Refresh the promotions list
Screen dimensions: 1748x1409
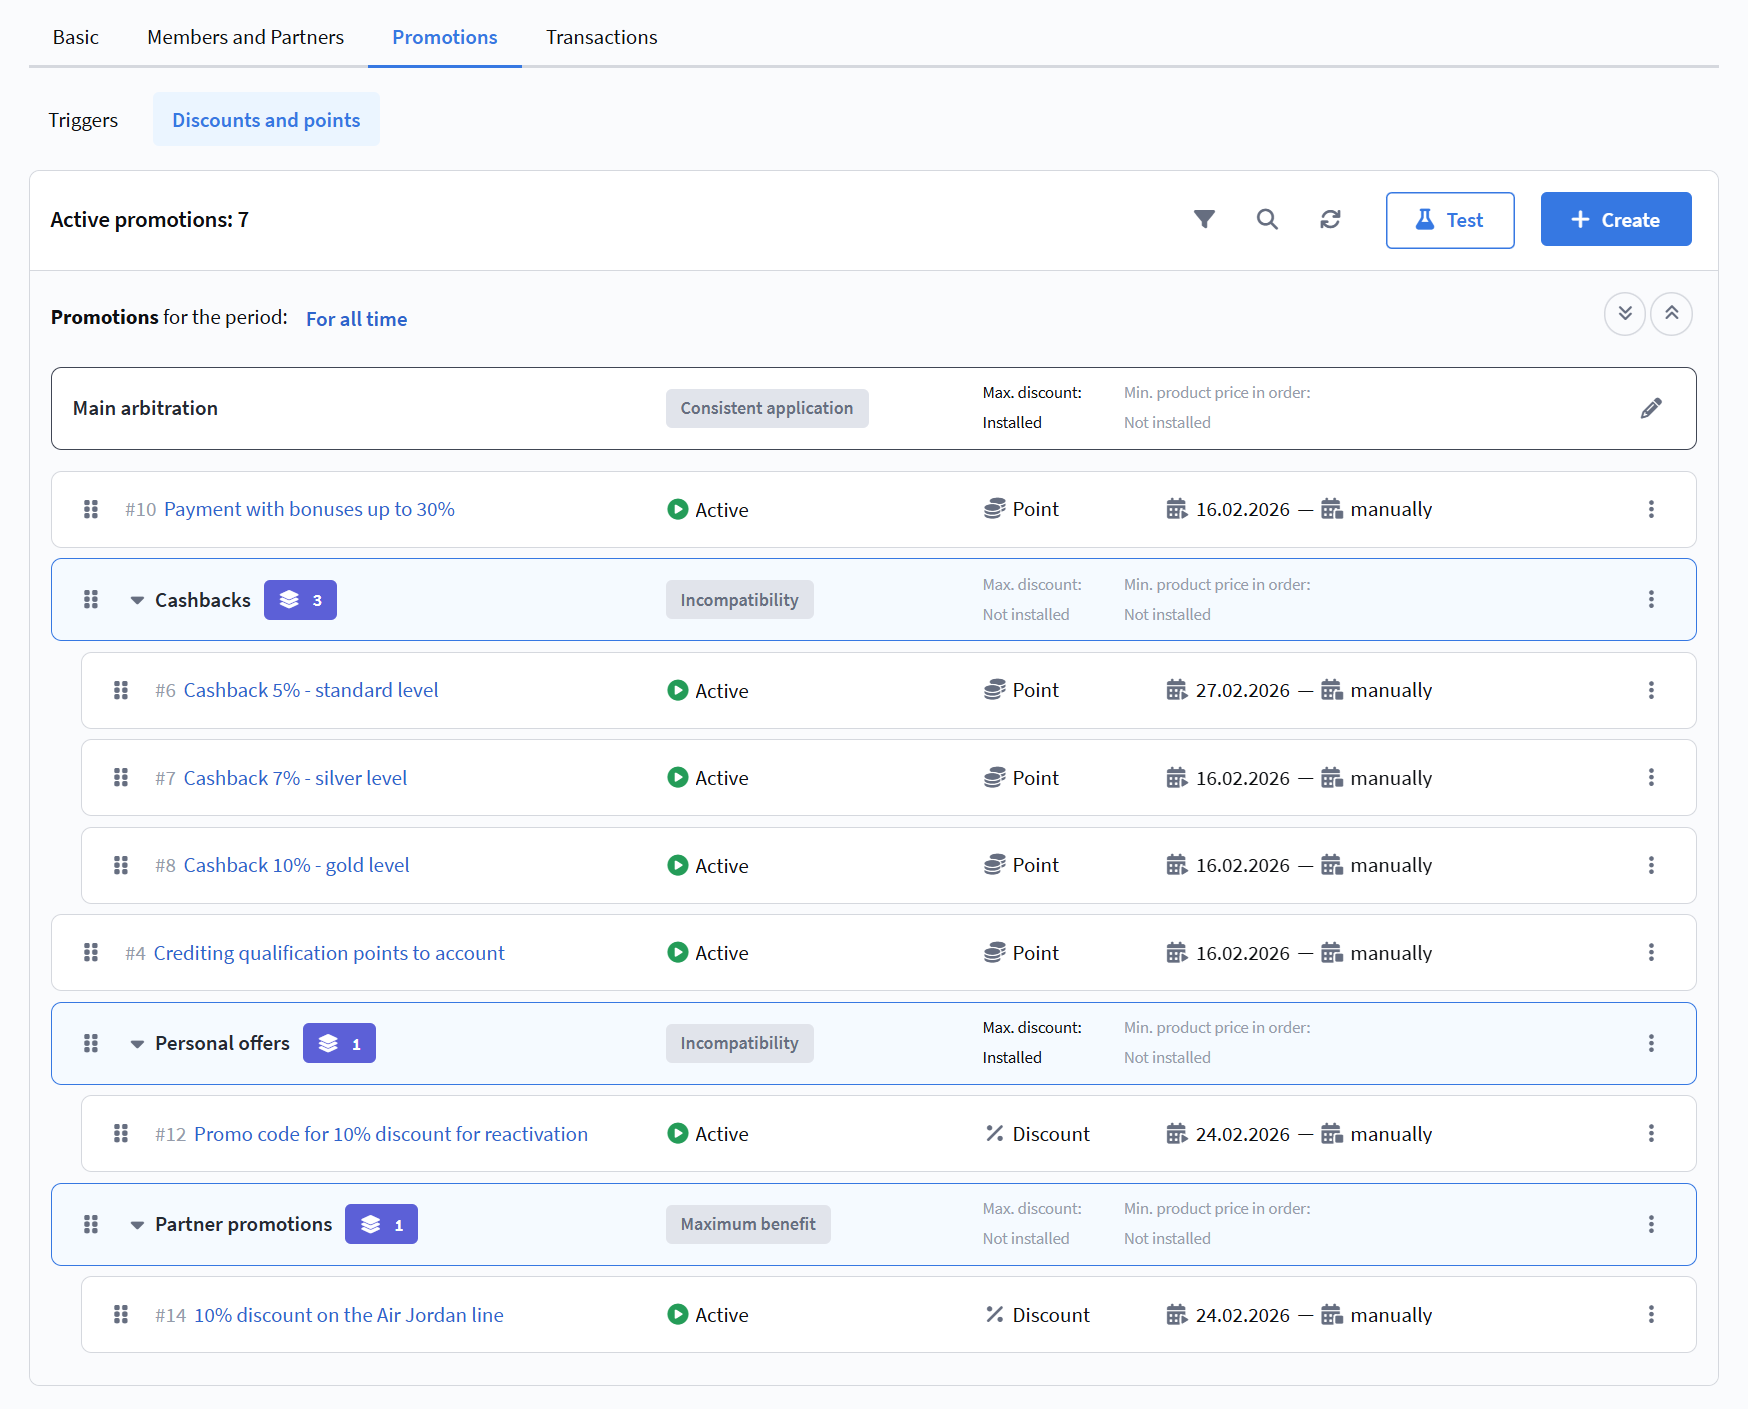point(1330,219)
